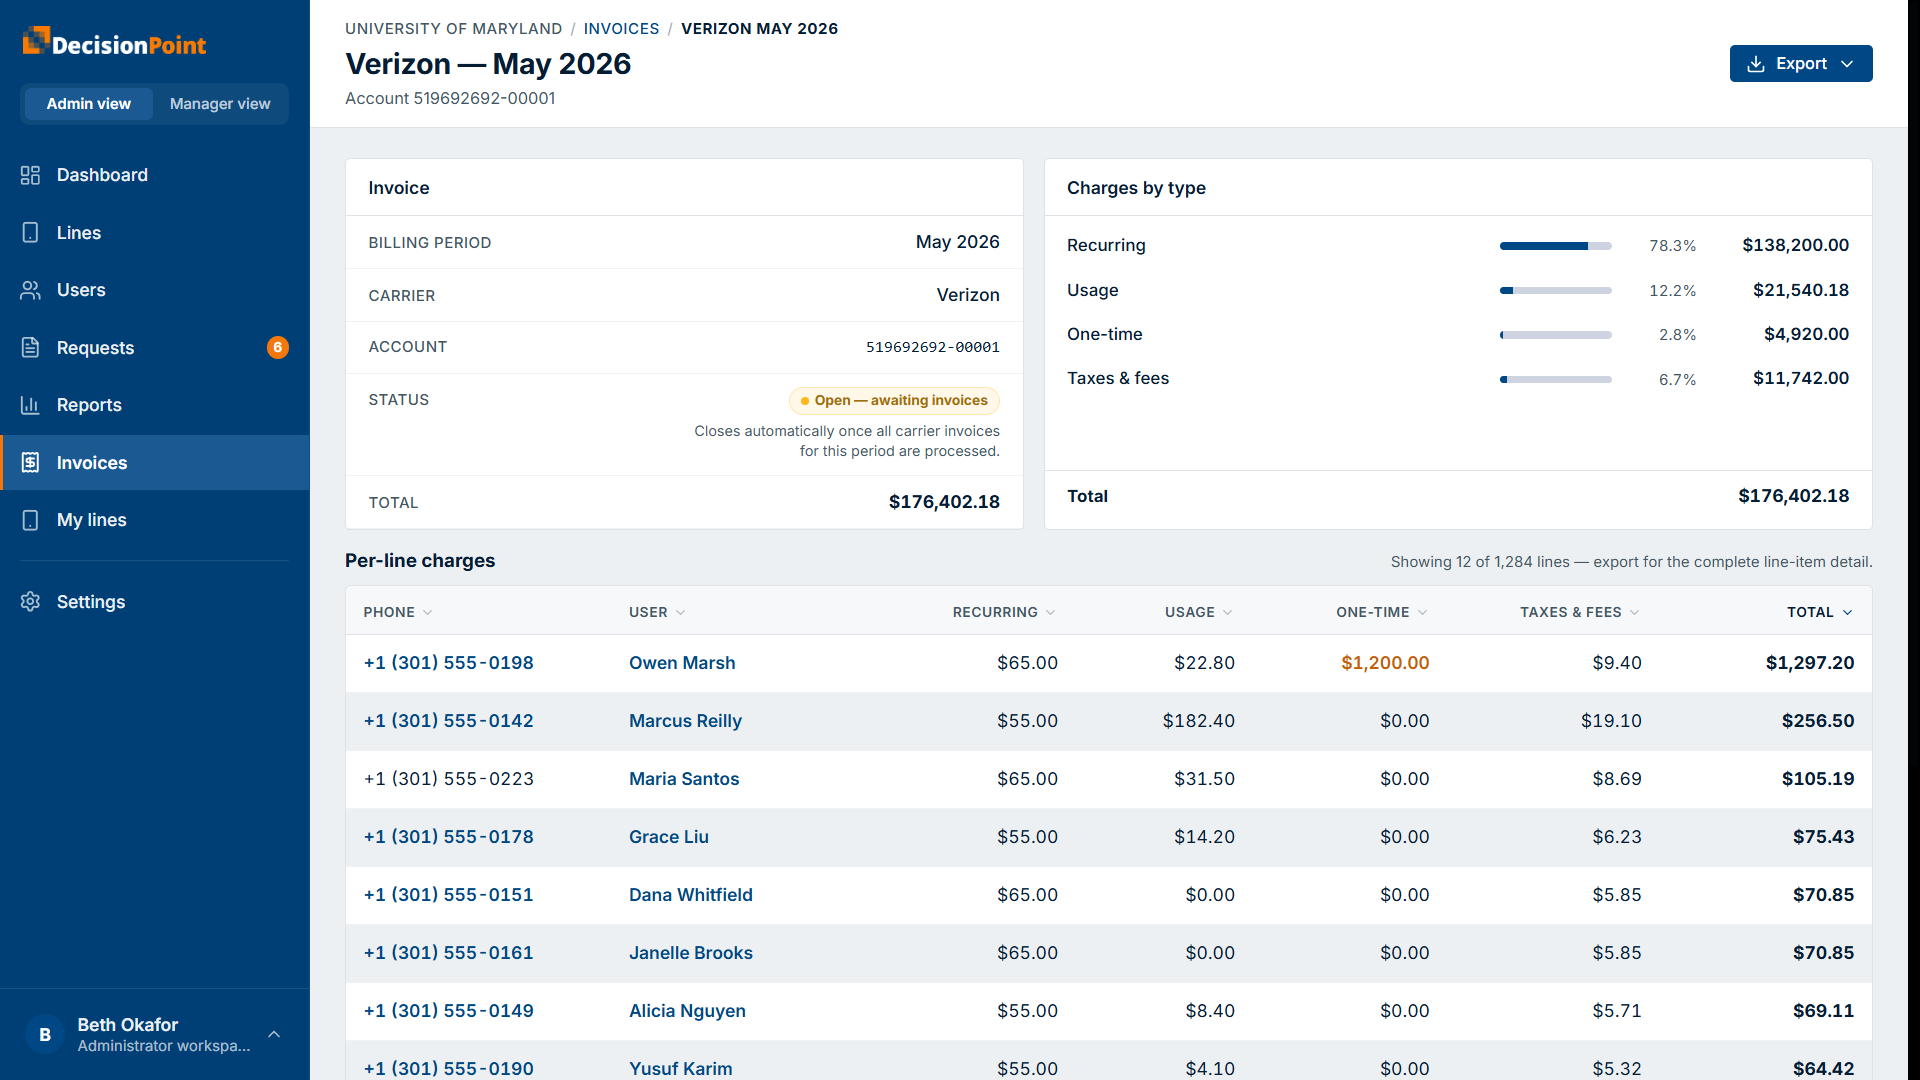
Task: Sort by the USAGE column header
Action: tap(1199, 612)
